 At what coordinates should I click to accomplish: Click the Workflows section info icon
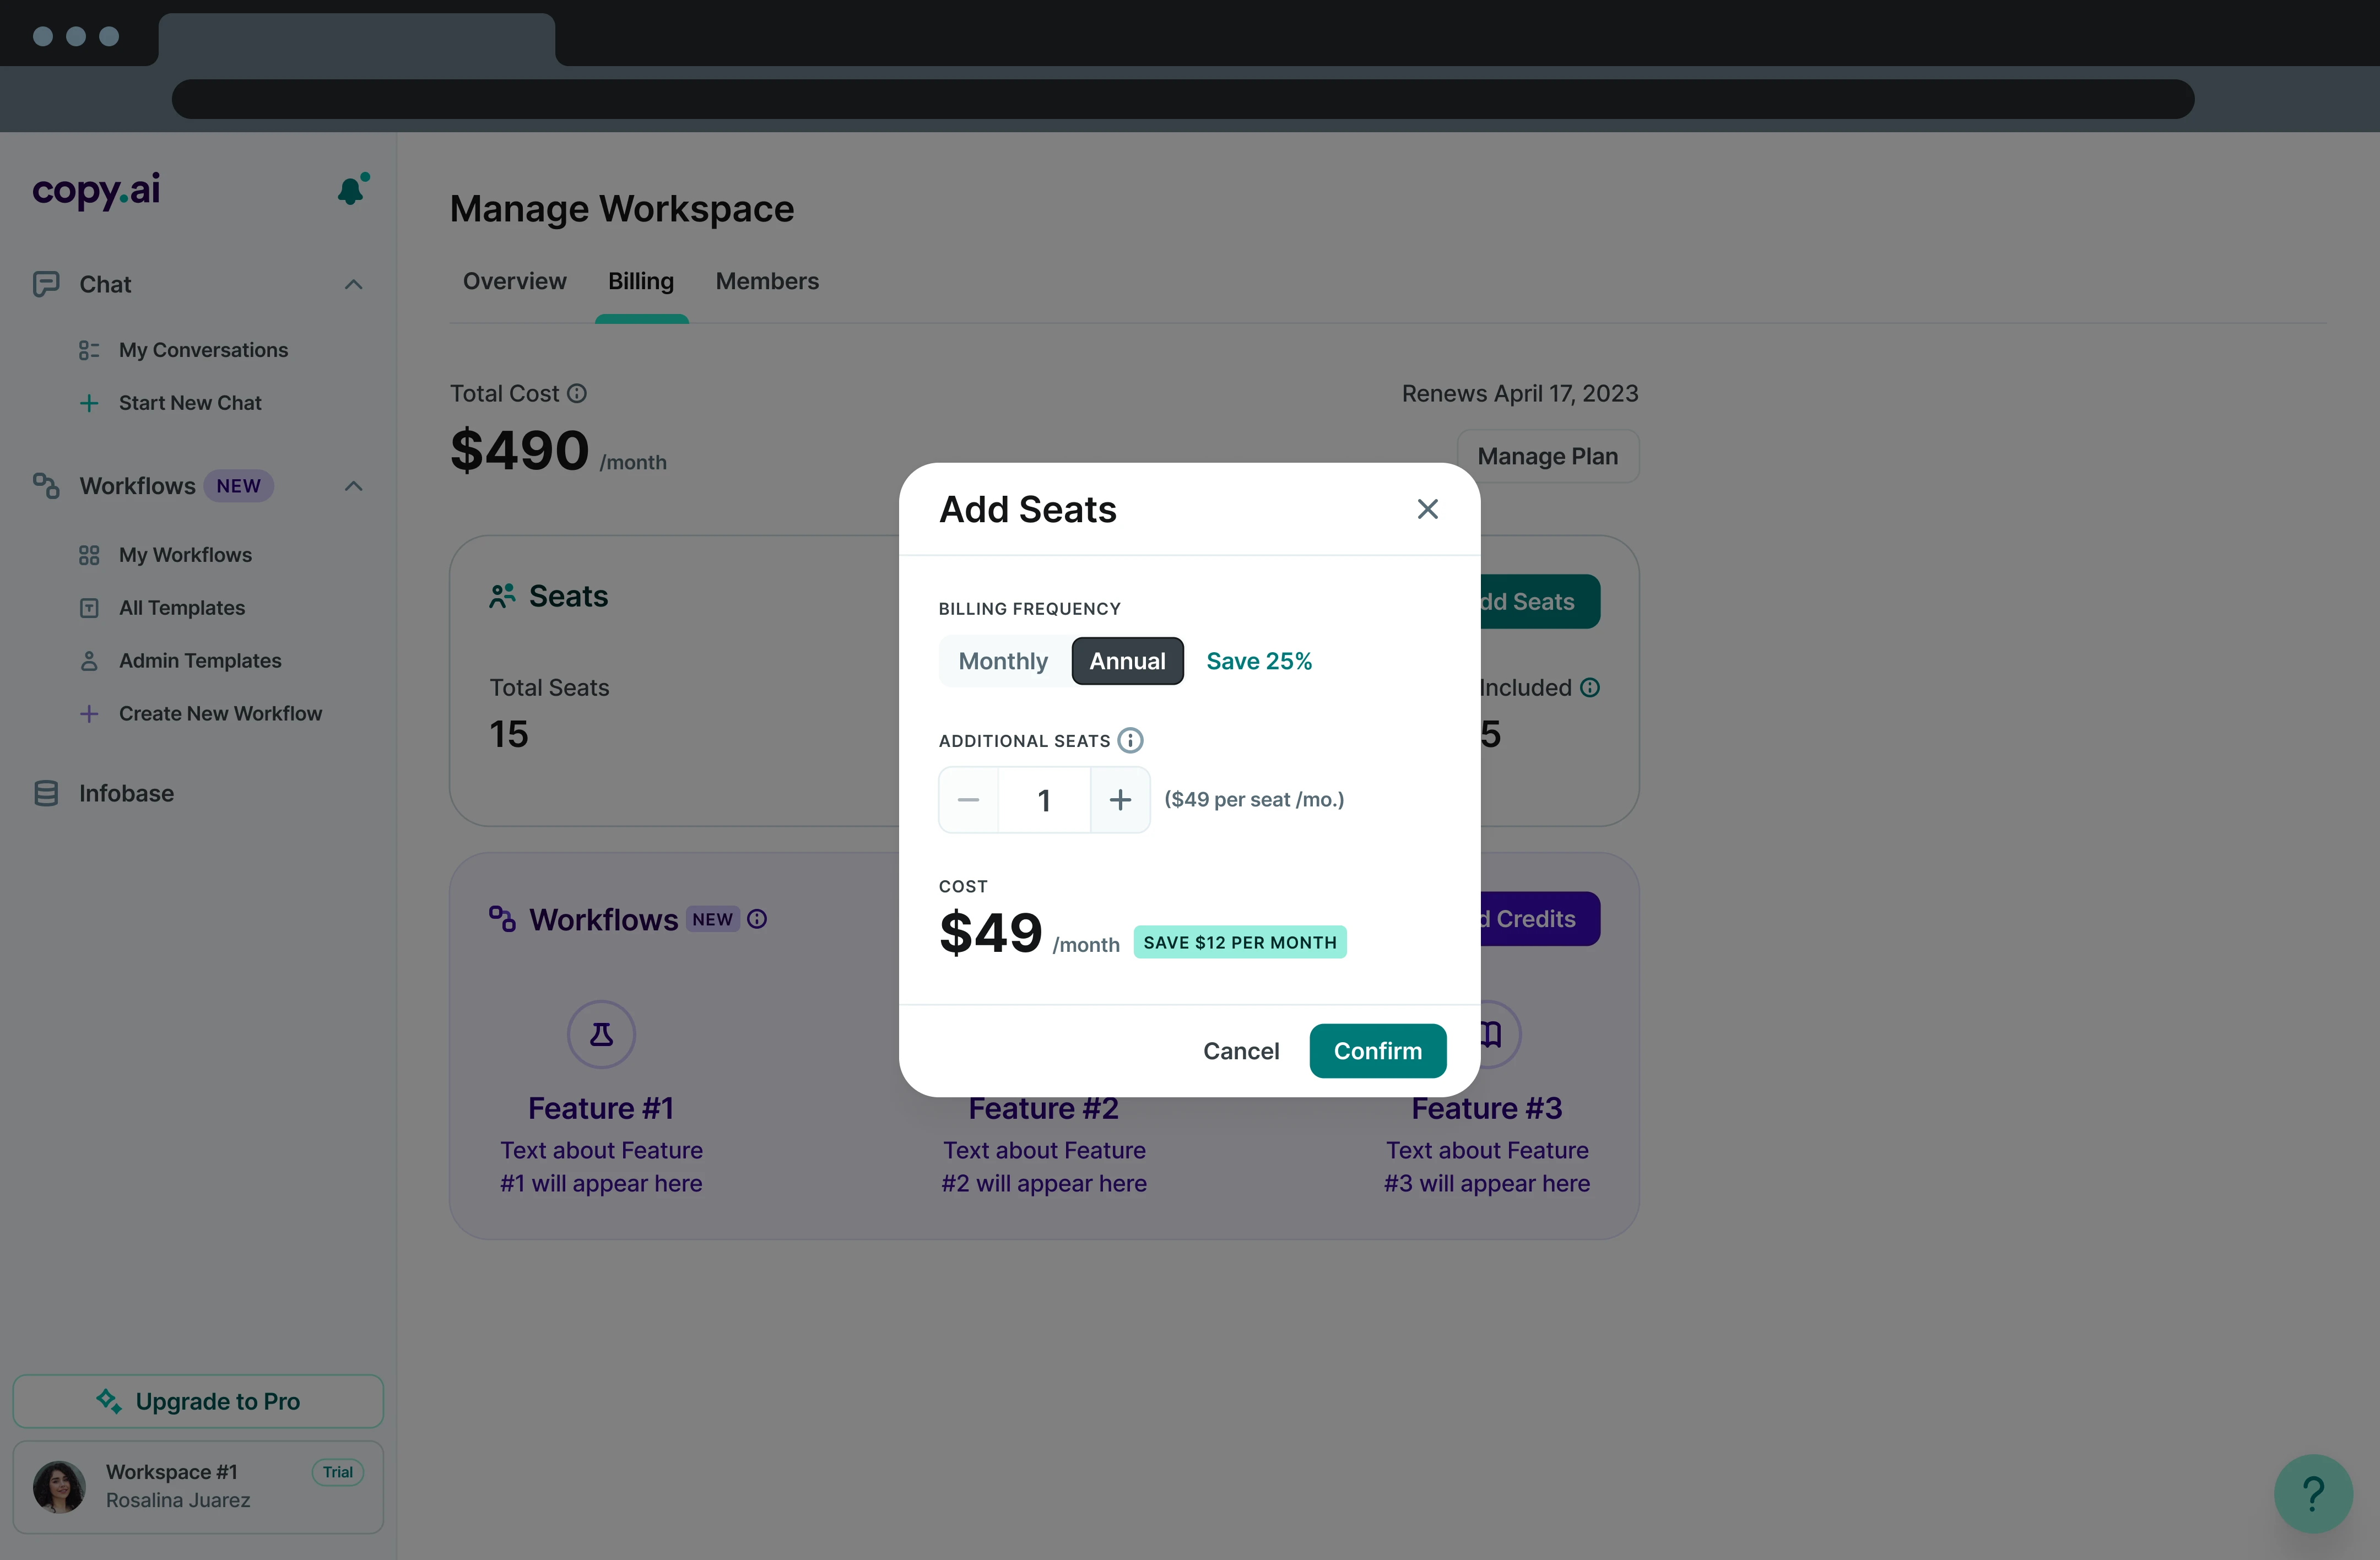coord(757,919)
